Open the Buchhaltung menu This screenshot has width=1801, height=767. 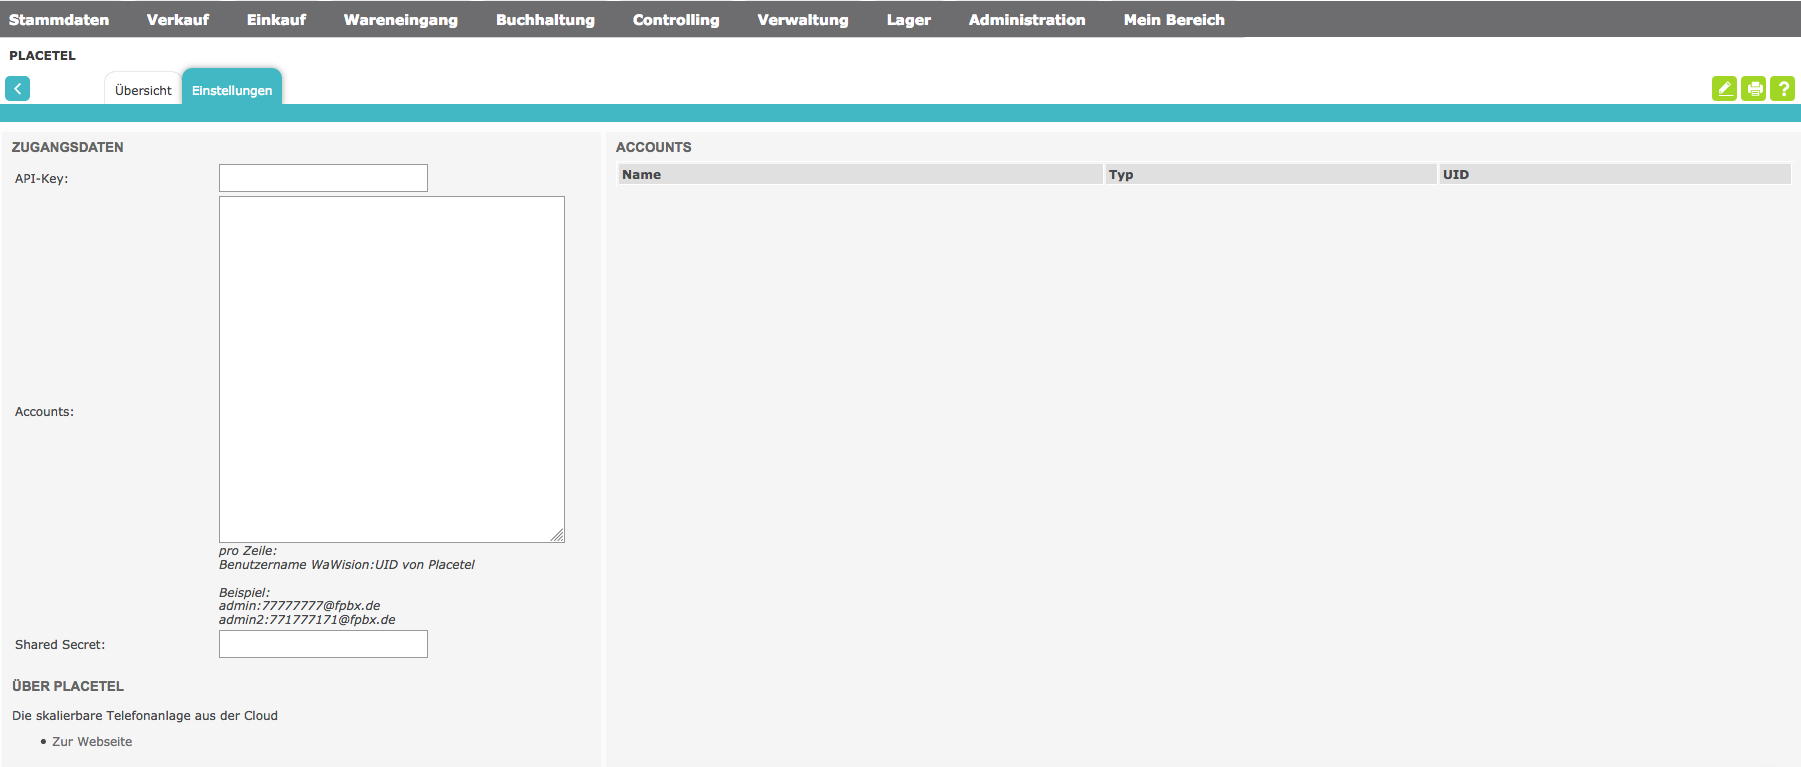pos(545,20)
